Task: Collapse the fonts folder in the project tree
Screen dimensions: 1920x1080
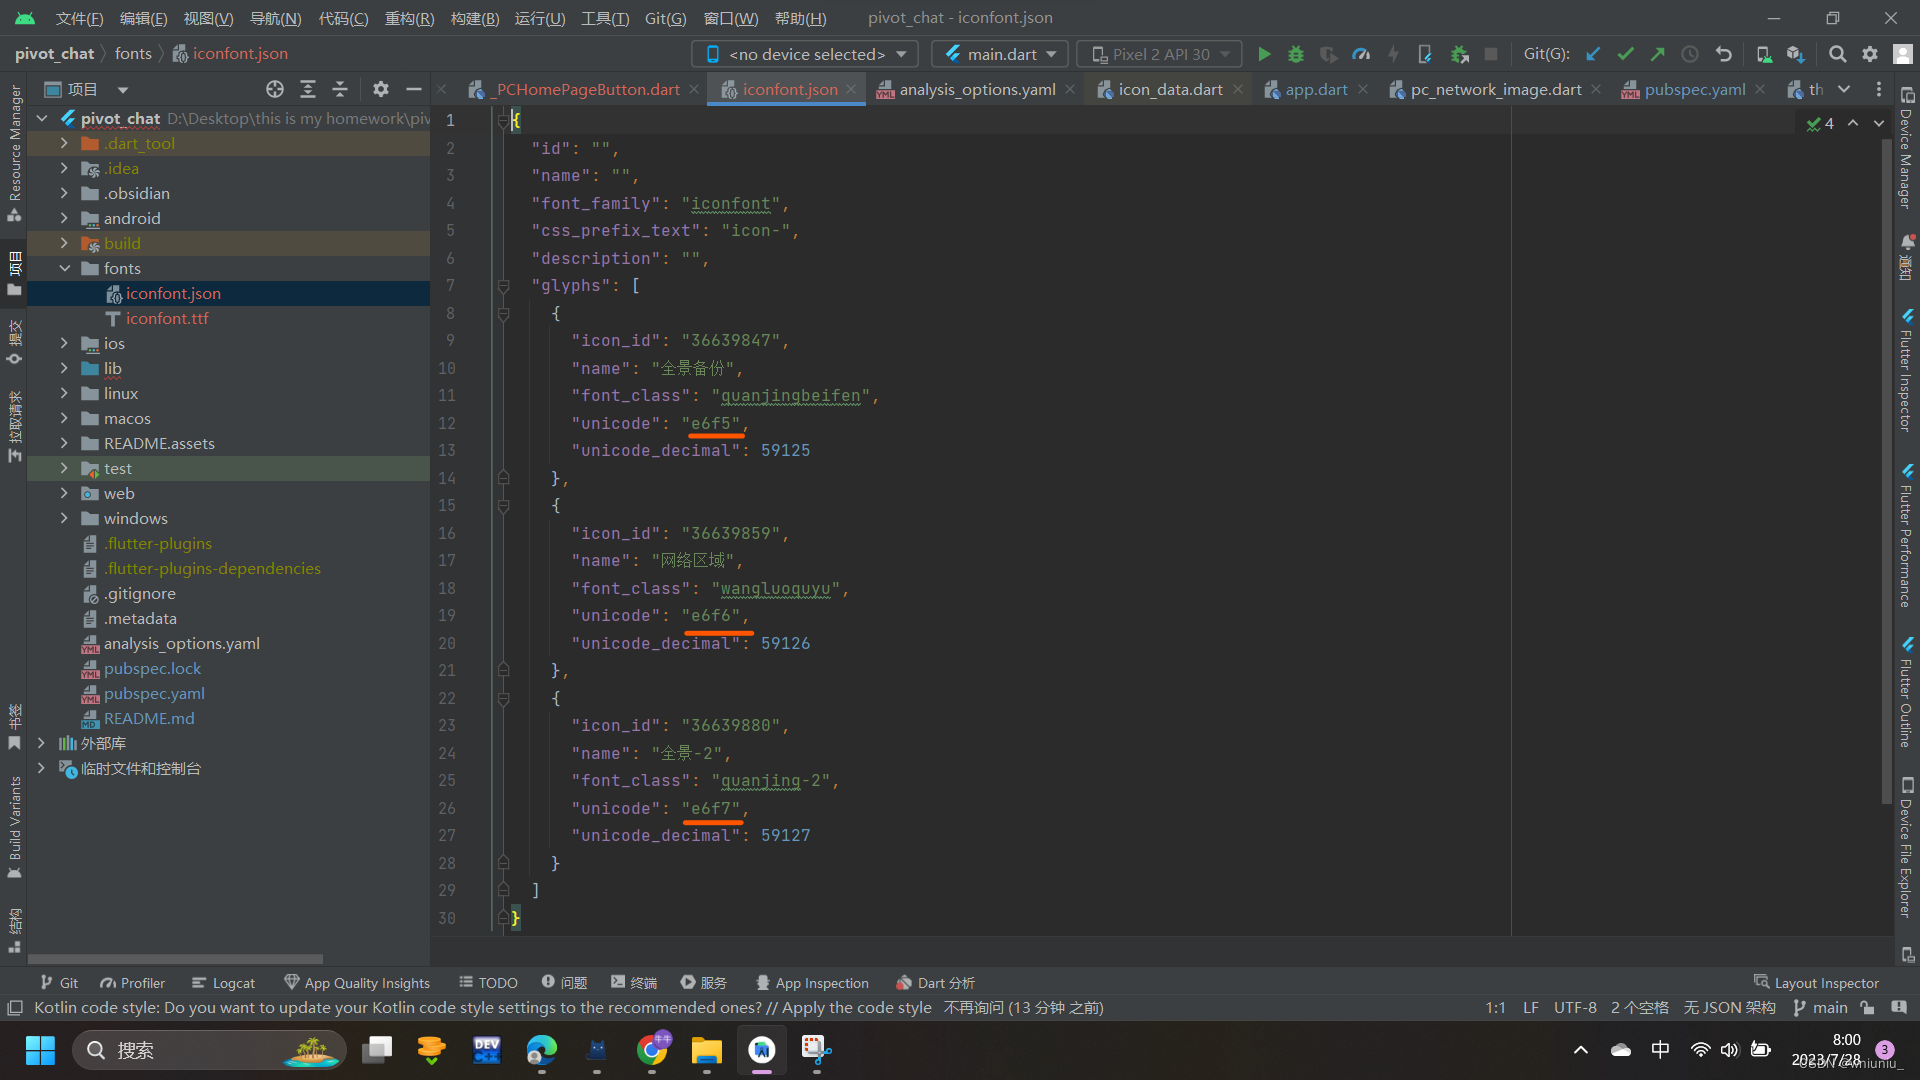Action: coord(65,268)
